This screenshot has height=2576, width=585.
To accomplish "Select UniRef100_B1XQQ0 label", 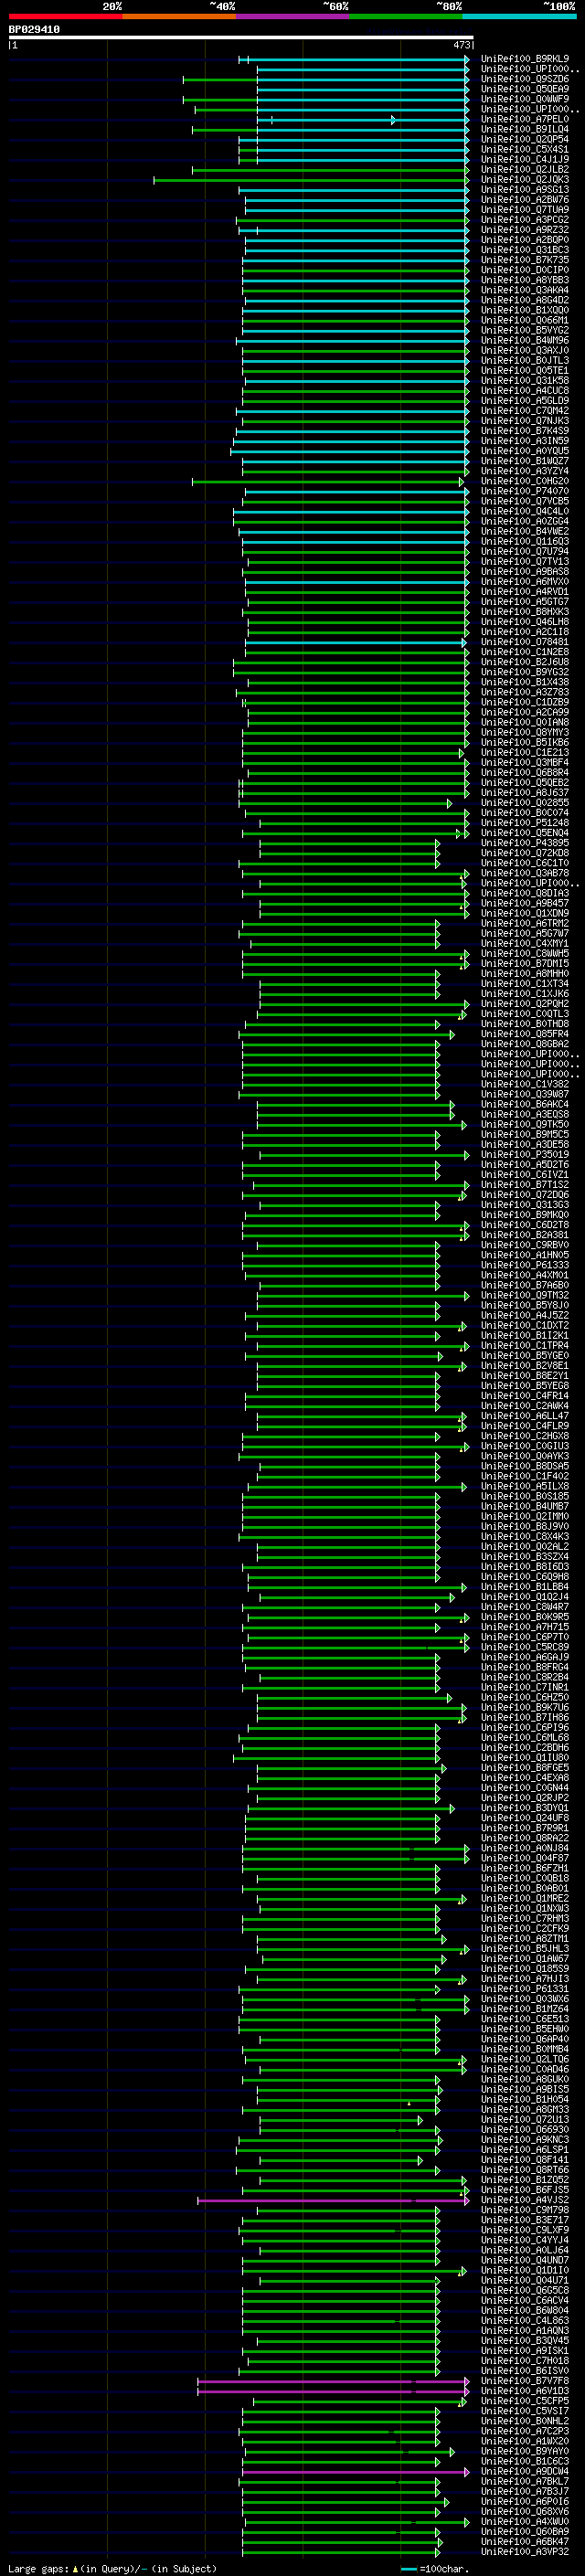I will tap(524, 310).
